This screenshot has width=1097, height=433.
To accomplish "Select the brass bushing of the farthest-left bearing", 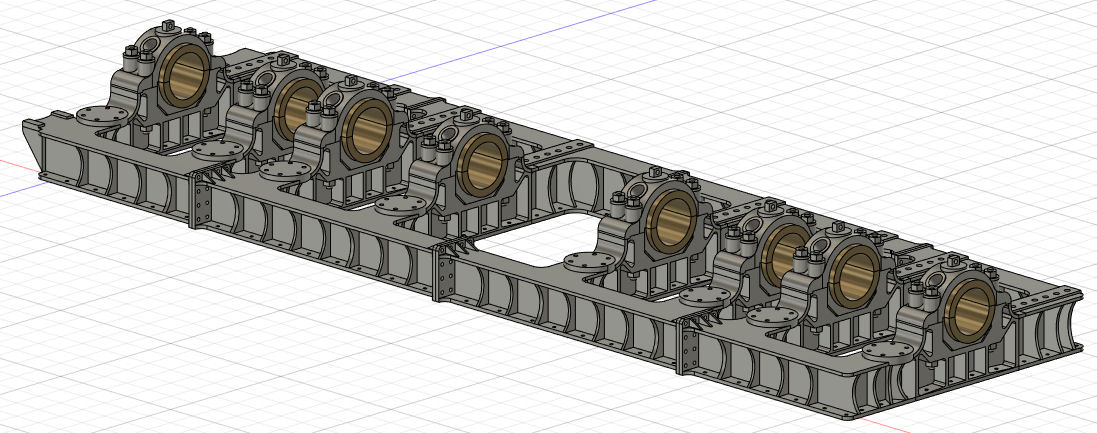I will [183, 74].
